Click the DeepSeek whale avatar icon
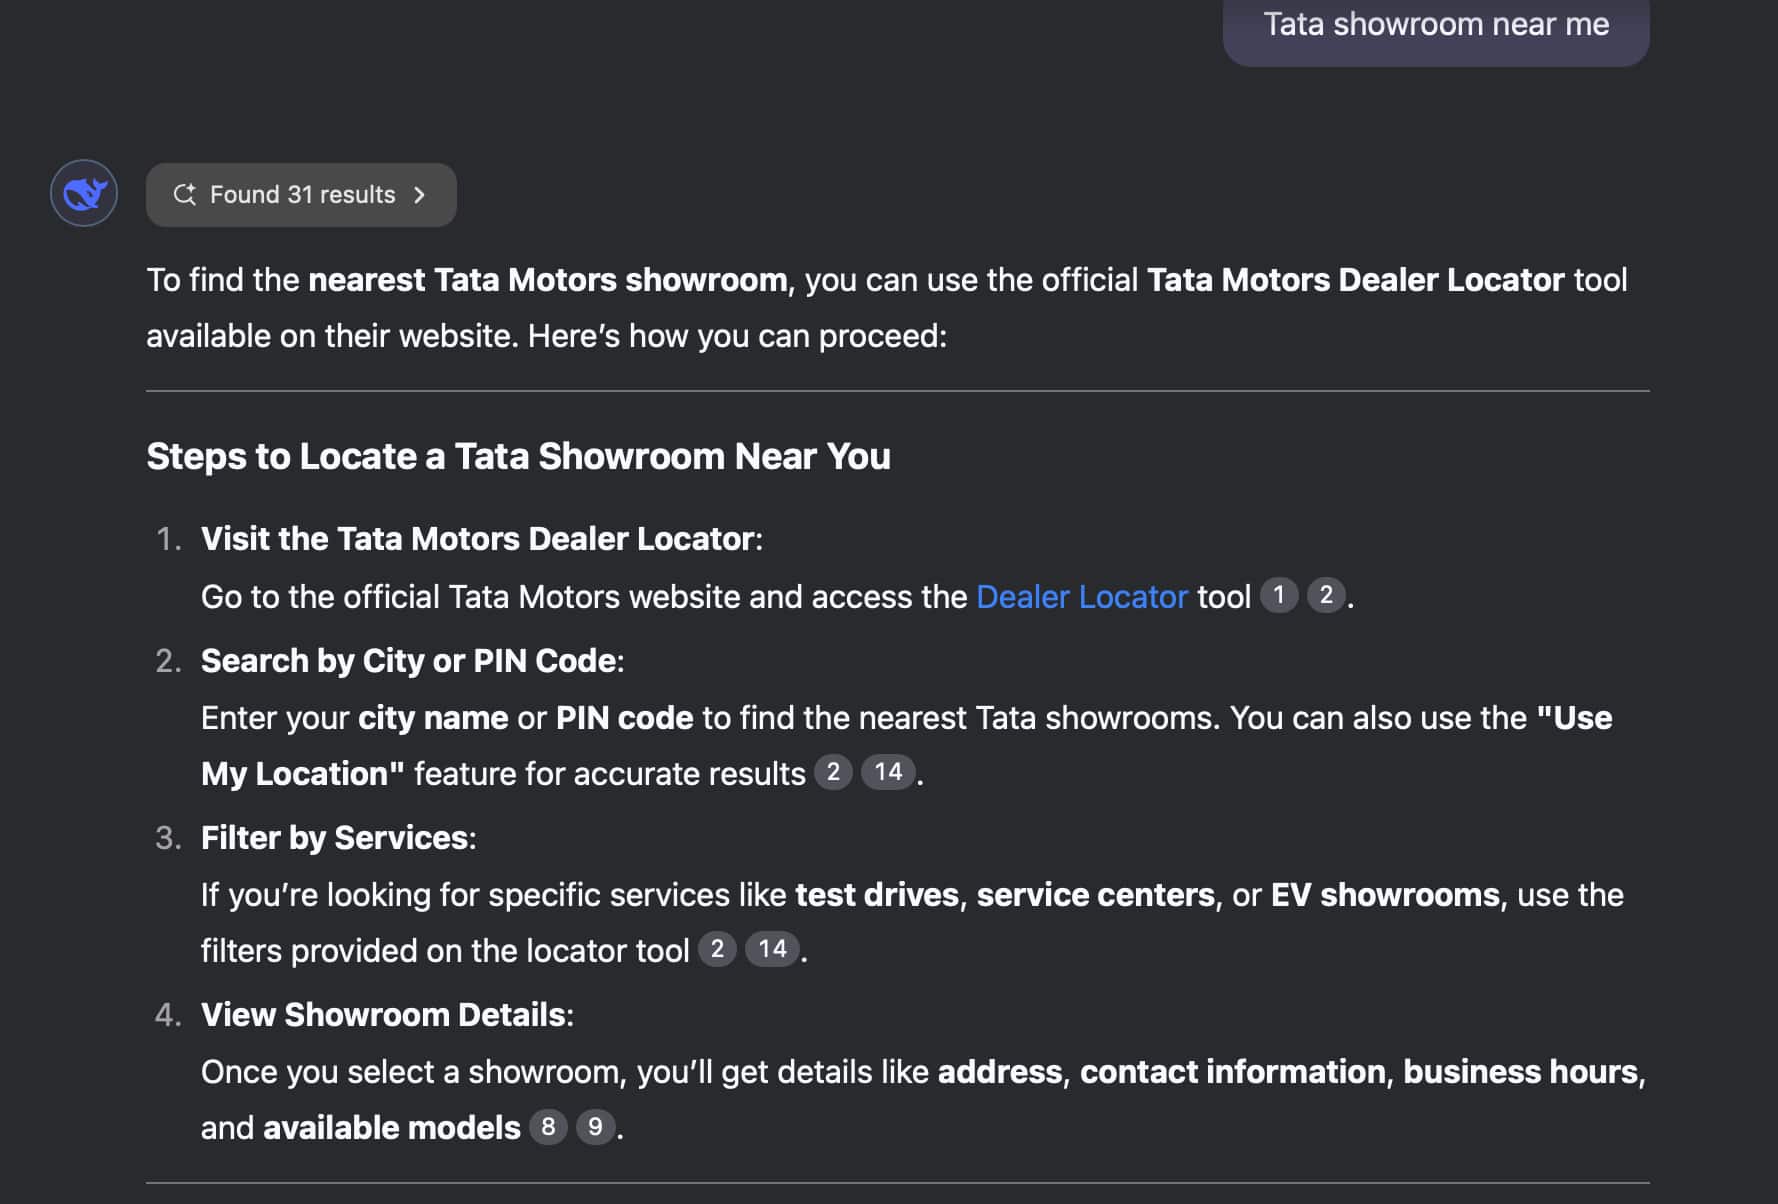1778x1204 pixels. [x=84, y=193]
